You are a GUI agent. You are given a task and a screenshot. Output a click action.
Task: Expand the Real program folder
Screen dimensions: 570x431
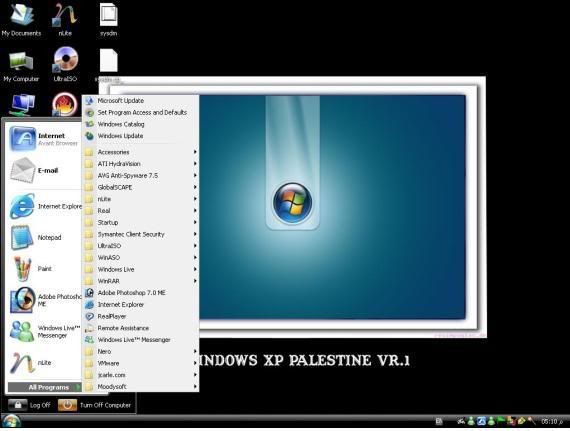(140, 210)
